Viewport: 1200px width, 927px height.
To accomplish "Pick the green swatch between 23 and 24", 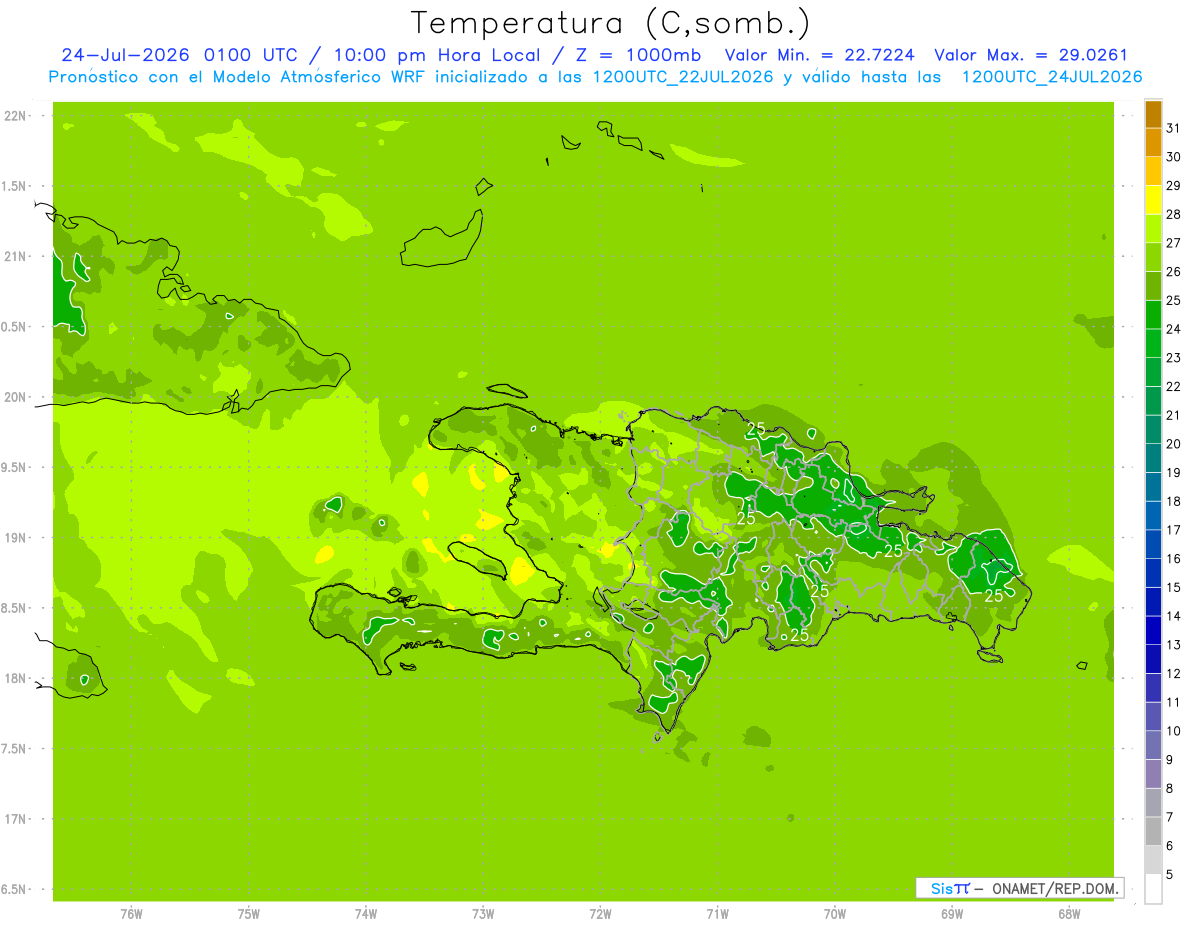I will click(x=1153, y=344).
